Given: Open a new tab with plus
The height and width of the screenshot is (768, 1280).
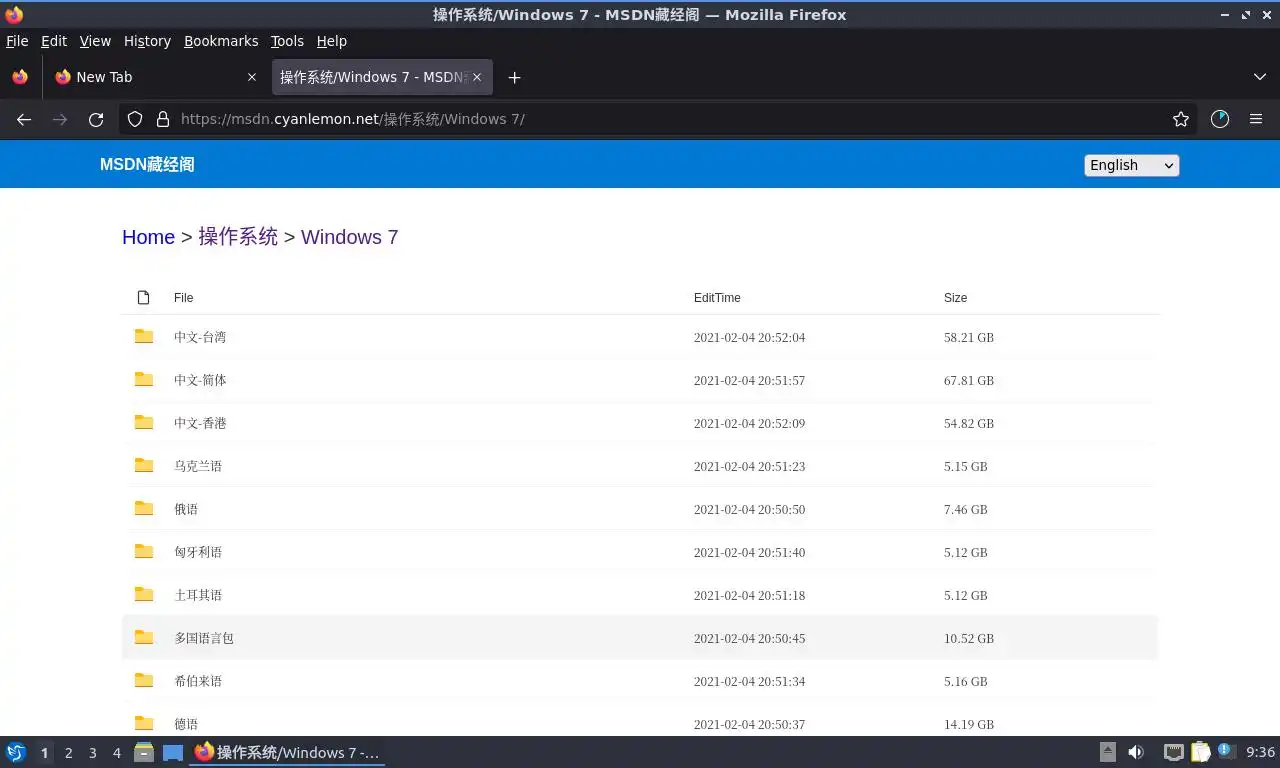Looking at the screenshot, I should [514, 77].
